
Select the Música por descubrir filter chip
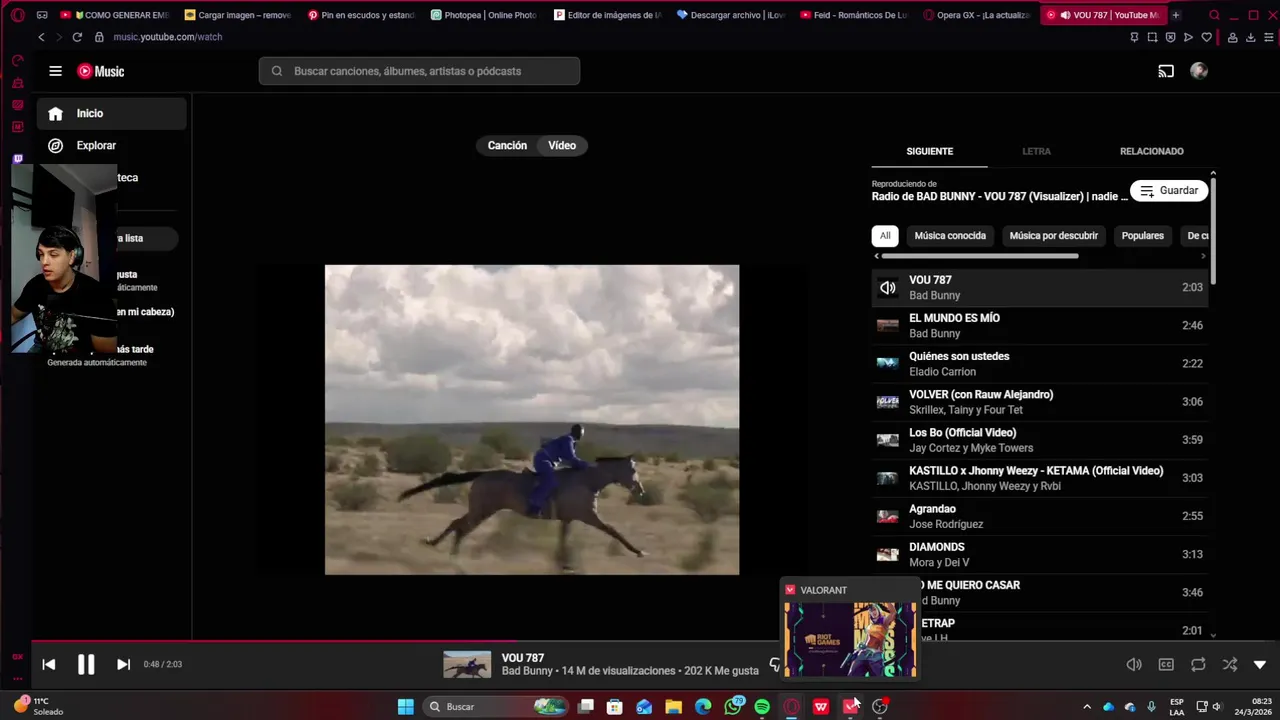(x=1054, y=236)
